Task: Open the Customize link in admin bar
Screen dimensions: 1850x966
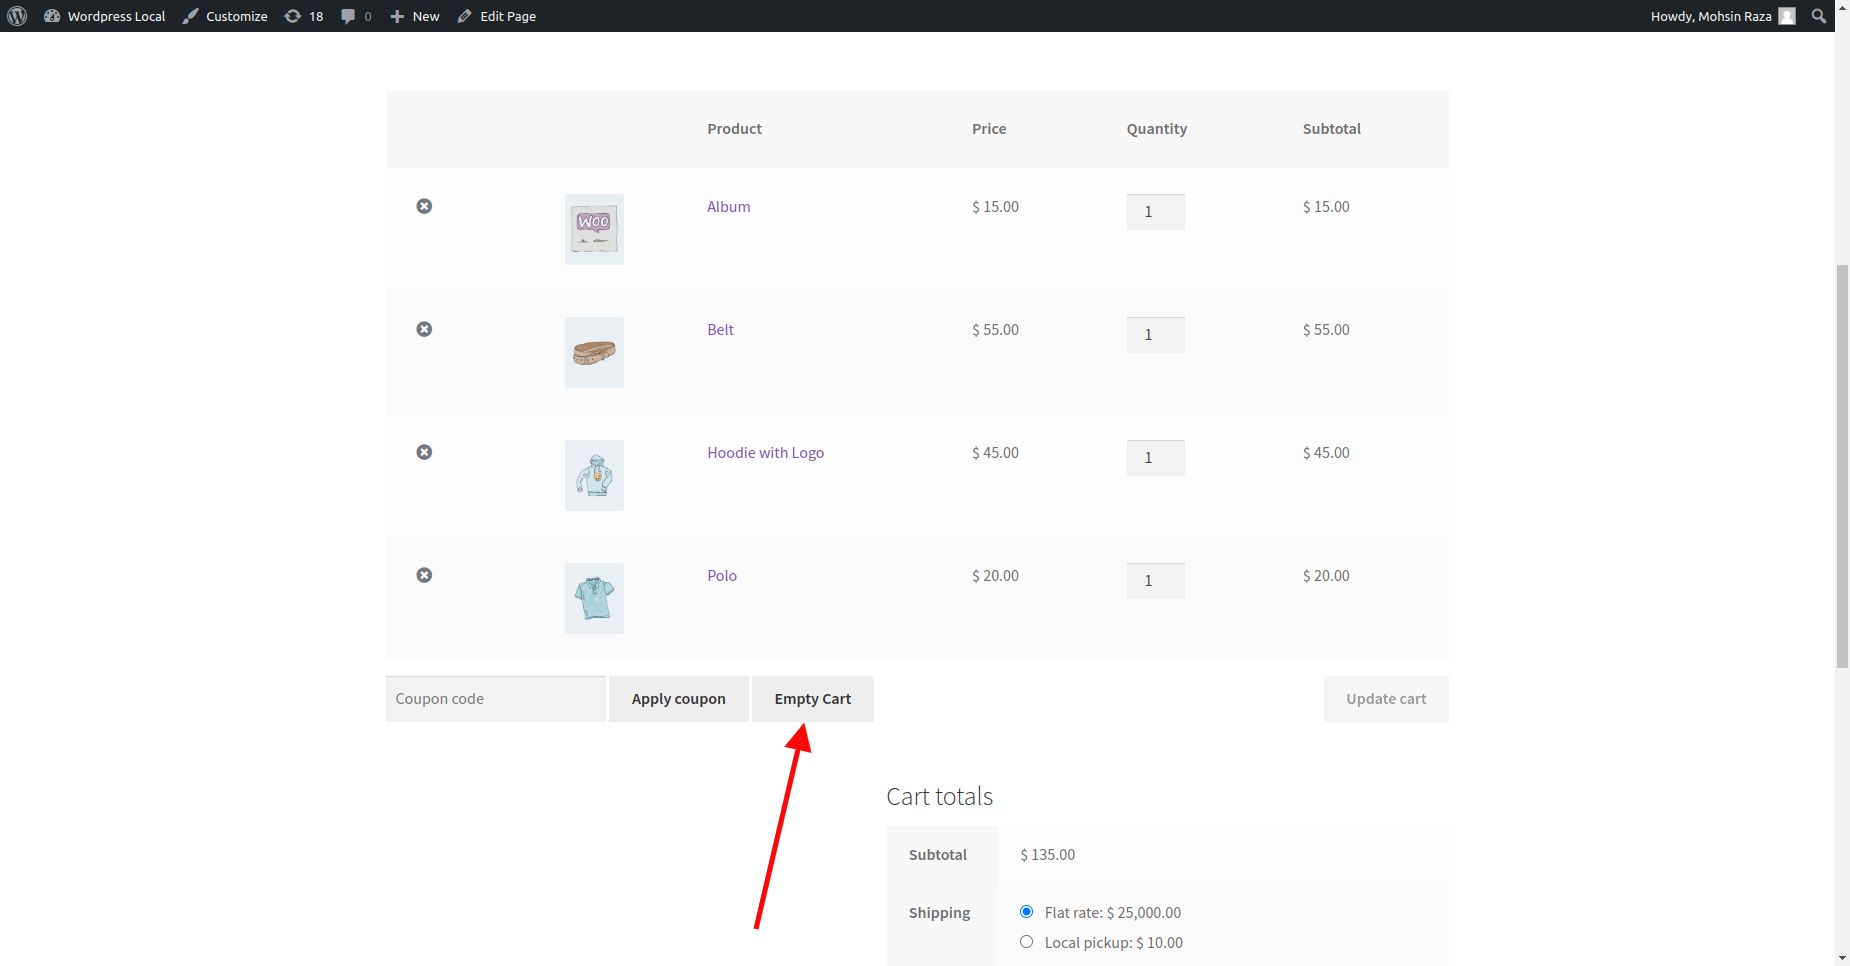Action: [225, 16]
